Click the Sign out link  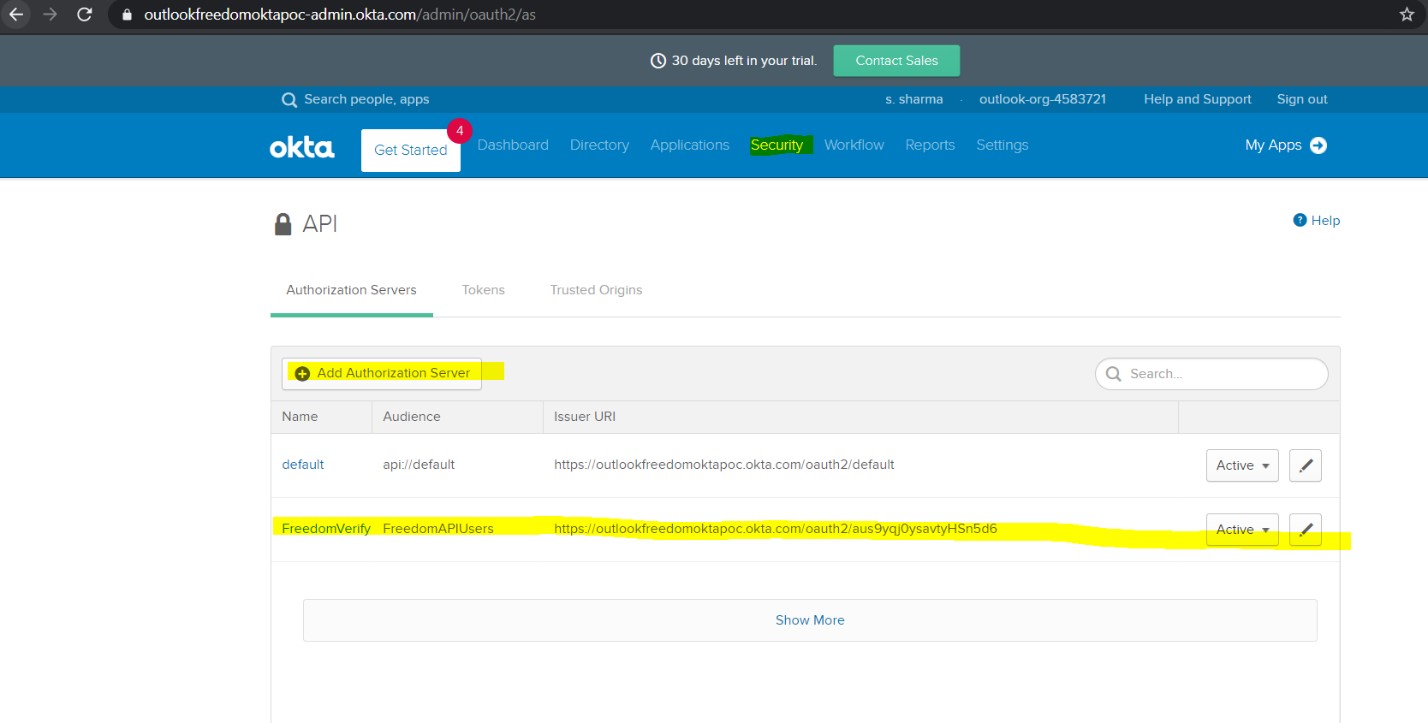click(1302, 99)
